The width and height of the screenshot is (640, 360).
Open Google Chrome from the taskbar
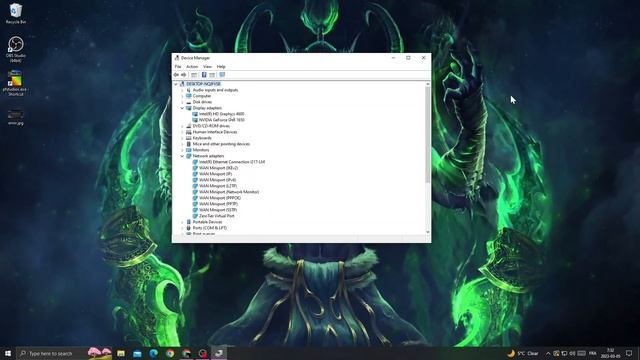pos(170,353)
